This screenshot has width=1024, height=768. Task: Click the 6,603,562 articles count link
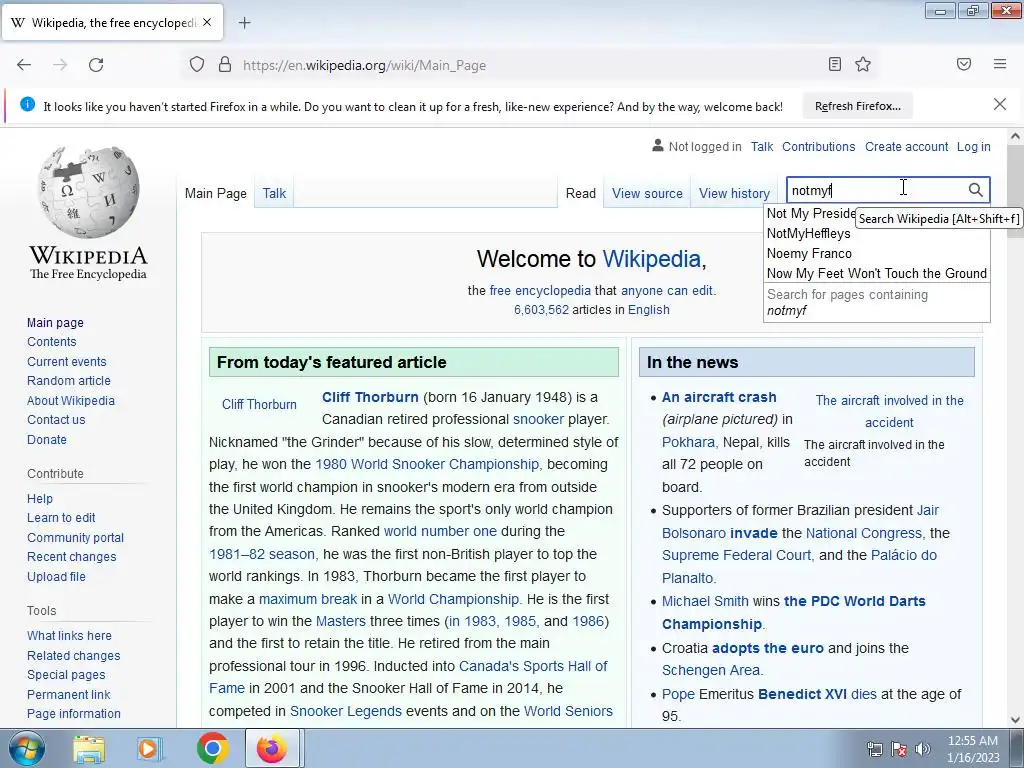(541, 310)
